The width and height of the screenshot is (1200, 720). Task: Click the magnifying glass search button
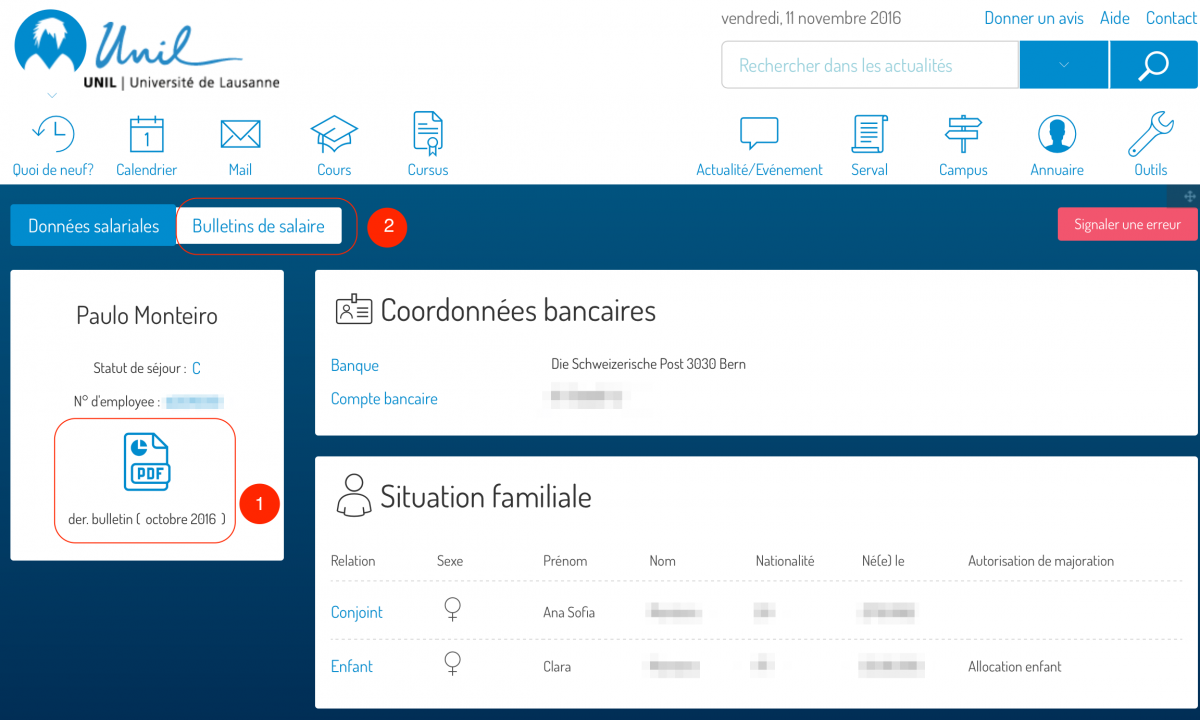click(1153, 65)
